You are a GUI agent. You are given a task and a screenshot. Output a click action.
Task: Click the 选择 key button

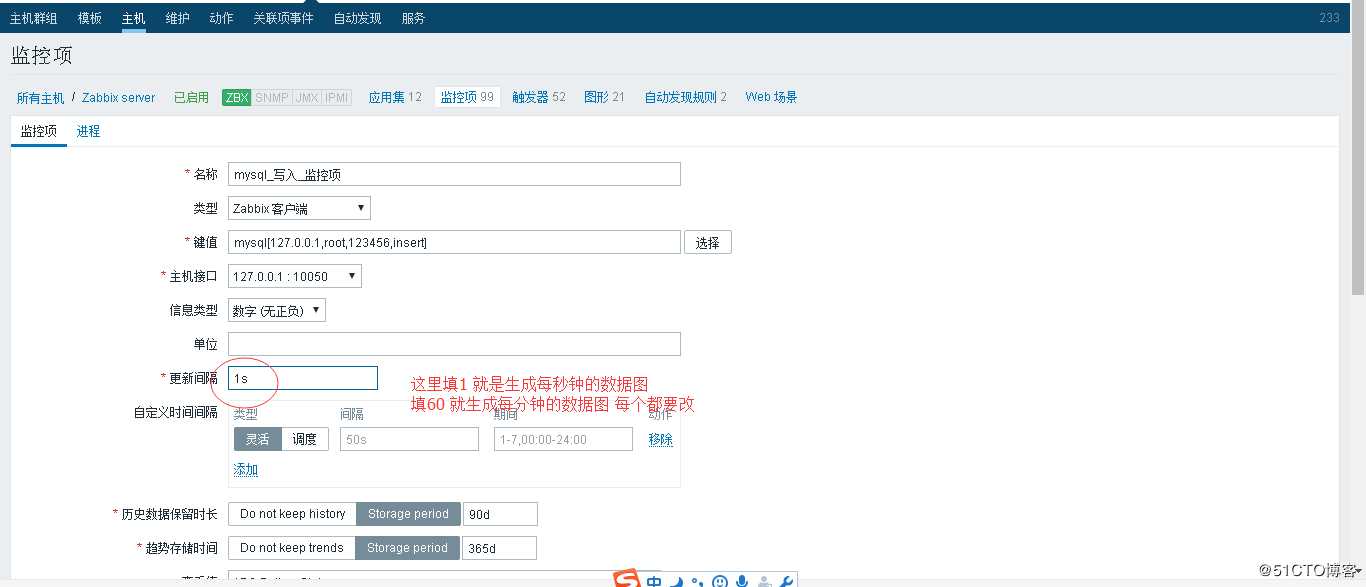pos(708,242)
